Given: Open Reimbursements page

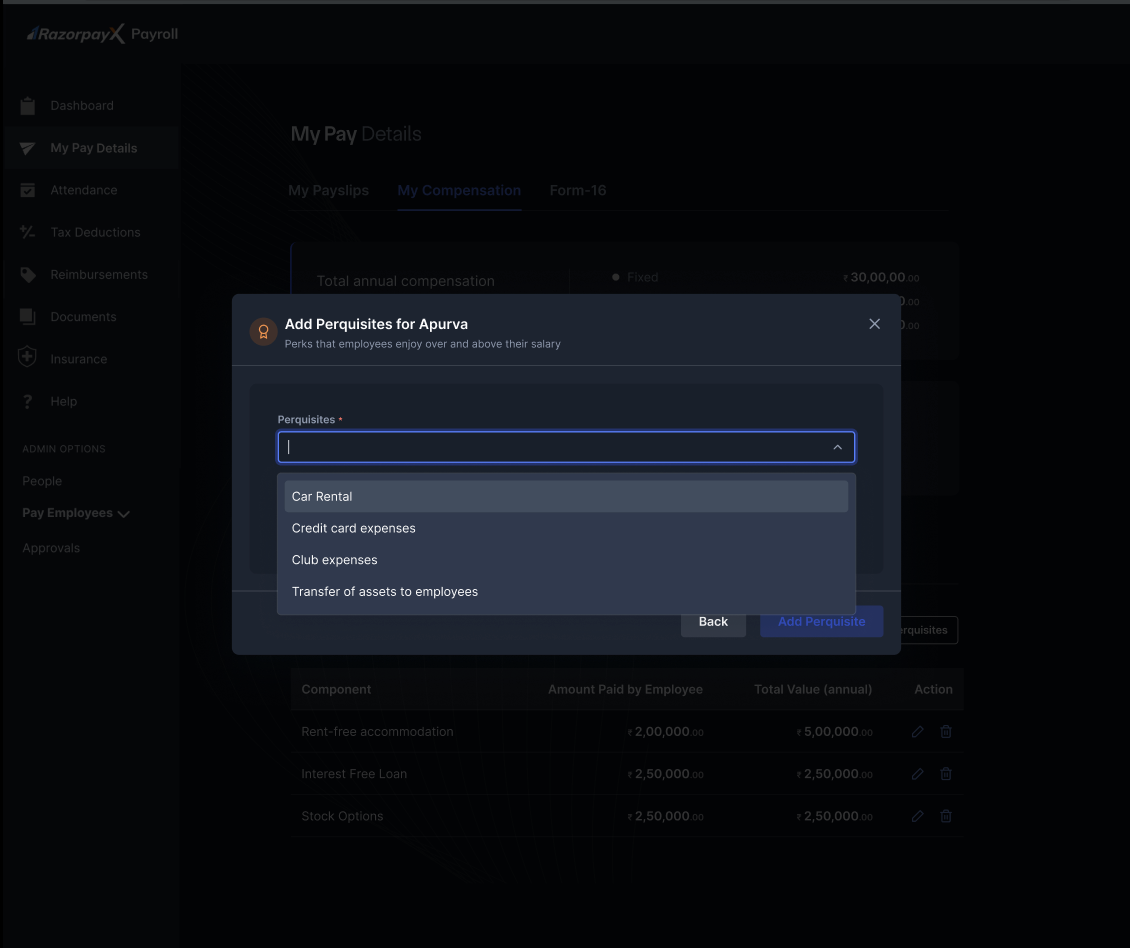Looking at the screenshot, I should [x=99, y=275].
